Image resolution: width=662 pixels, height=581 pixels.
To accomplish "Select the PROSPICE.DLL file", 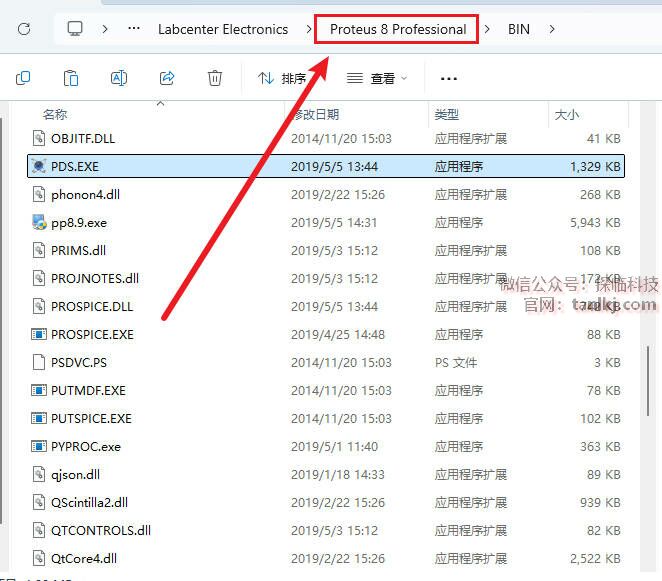I will pyautogui.click(x=326, y=307).
